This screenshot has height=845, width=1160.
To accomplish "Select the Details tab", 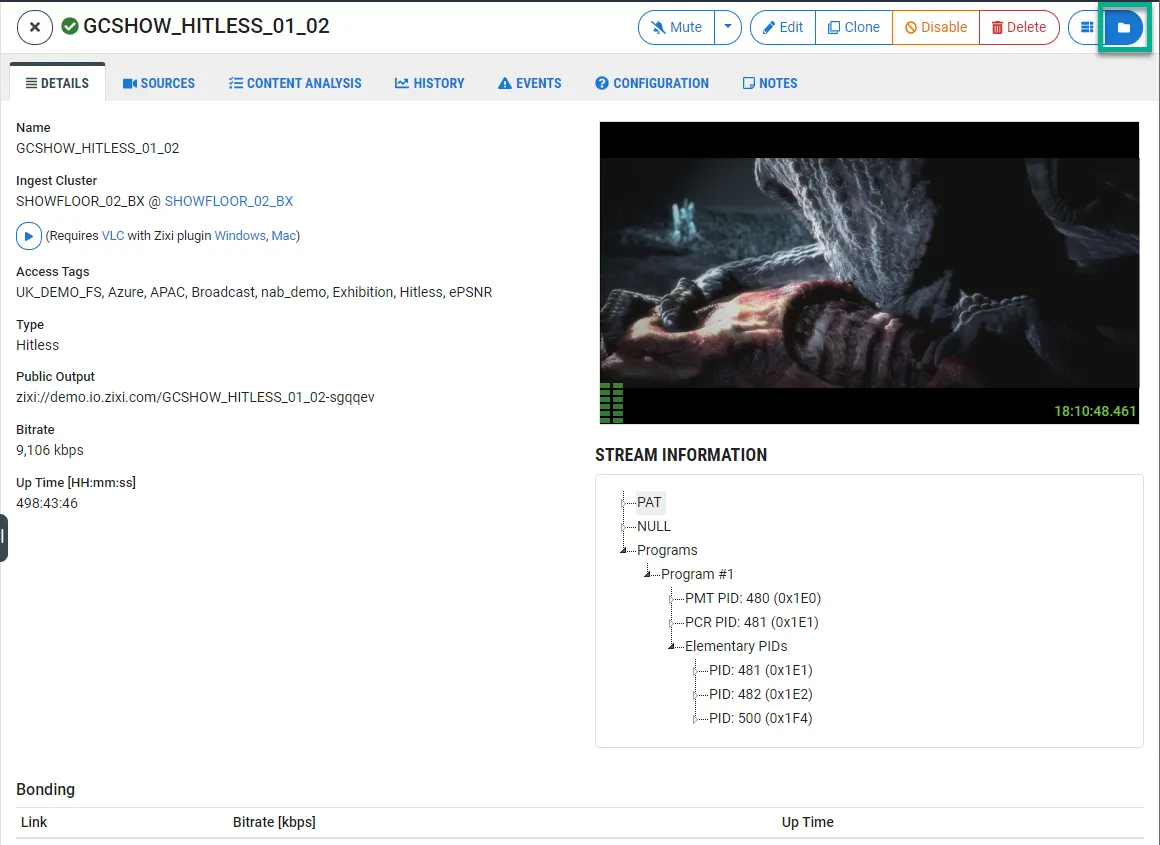I will [x=58, y=83].
